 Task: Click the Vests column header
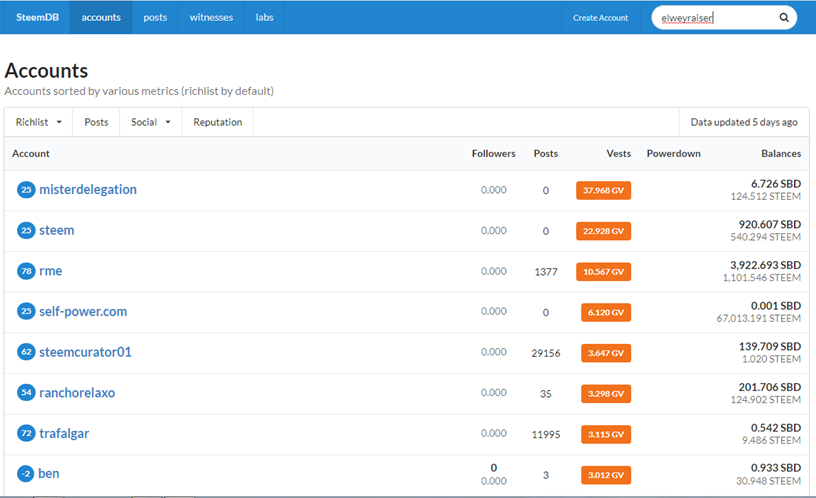618,154
